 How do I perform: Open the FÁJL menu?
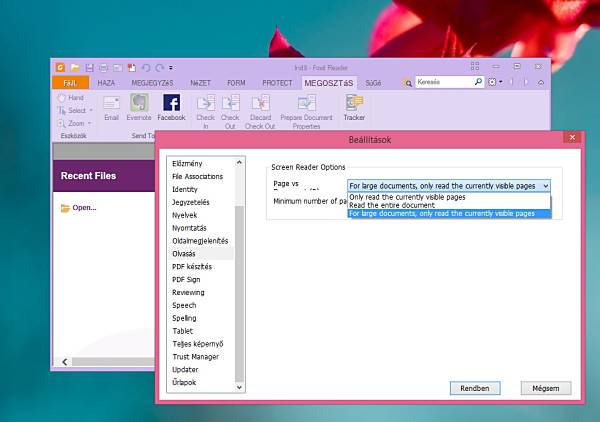(71, 82)
